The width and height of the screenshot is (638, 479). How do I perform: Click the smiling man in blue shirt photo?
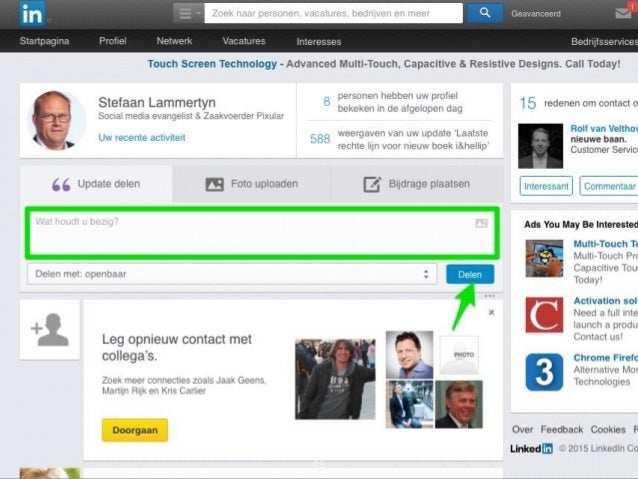tap(409, 354)
